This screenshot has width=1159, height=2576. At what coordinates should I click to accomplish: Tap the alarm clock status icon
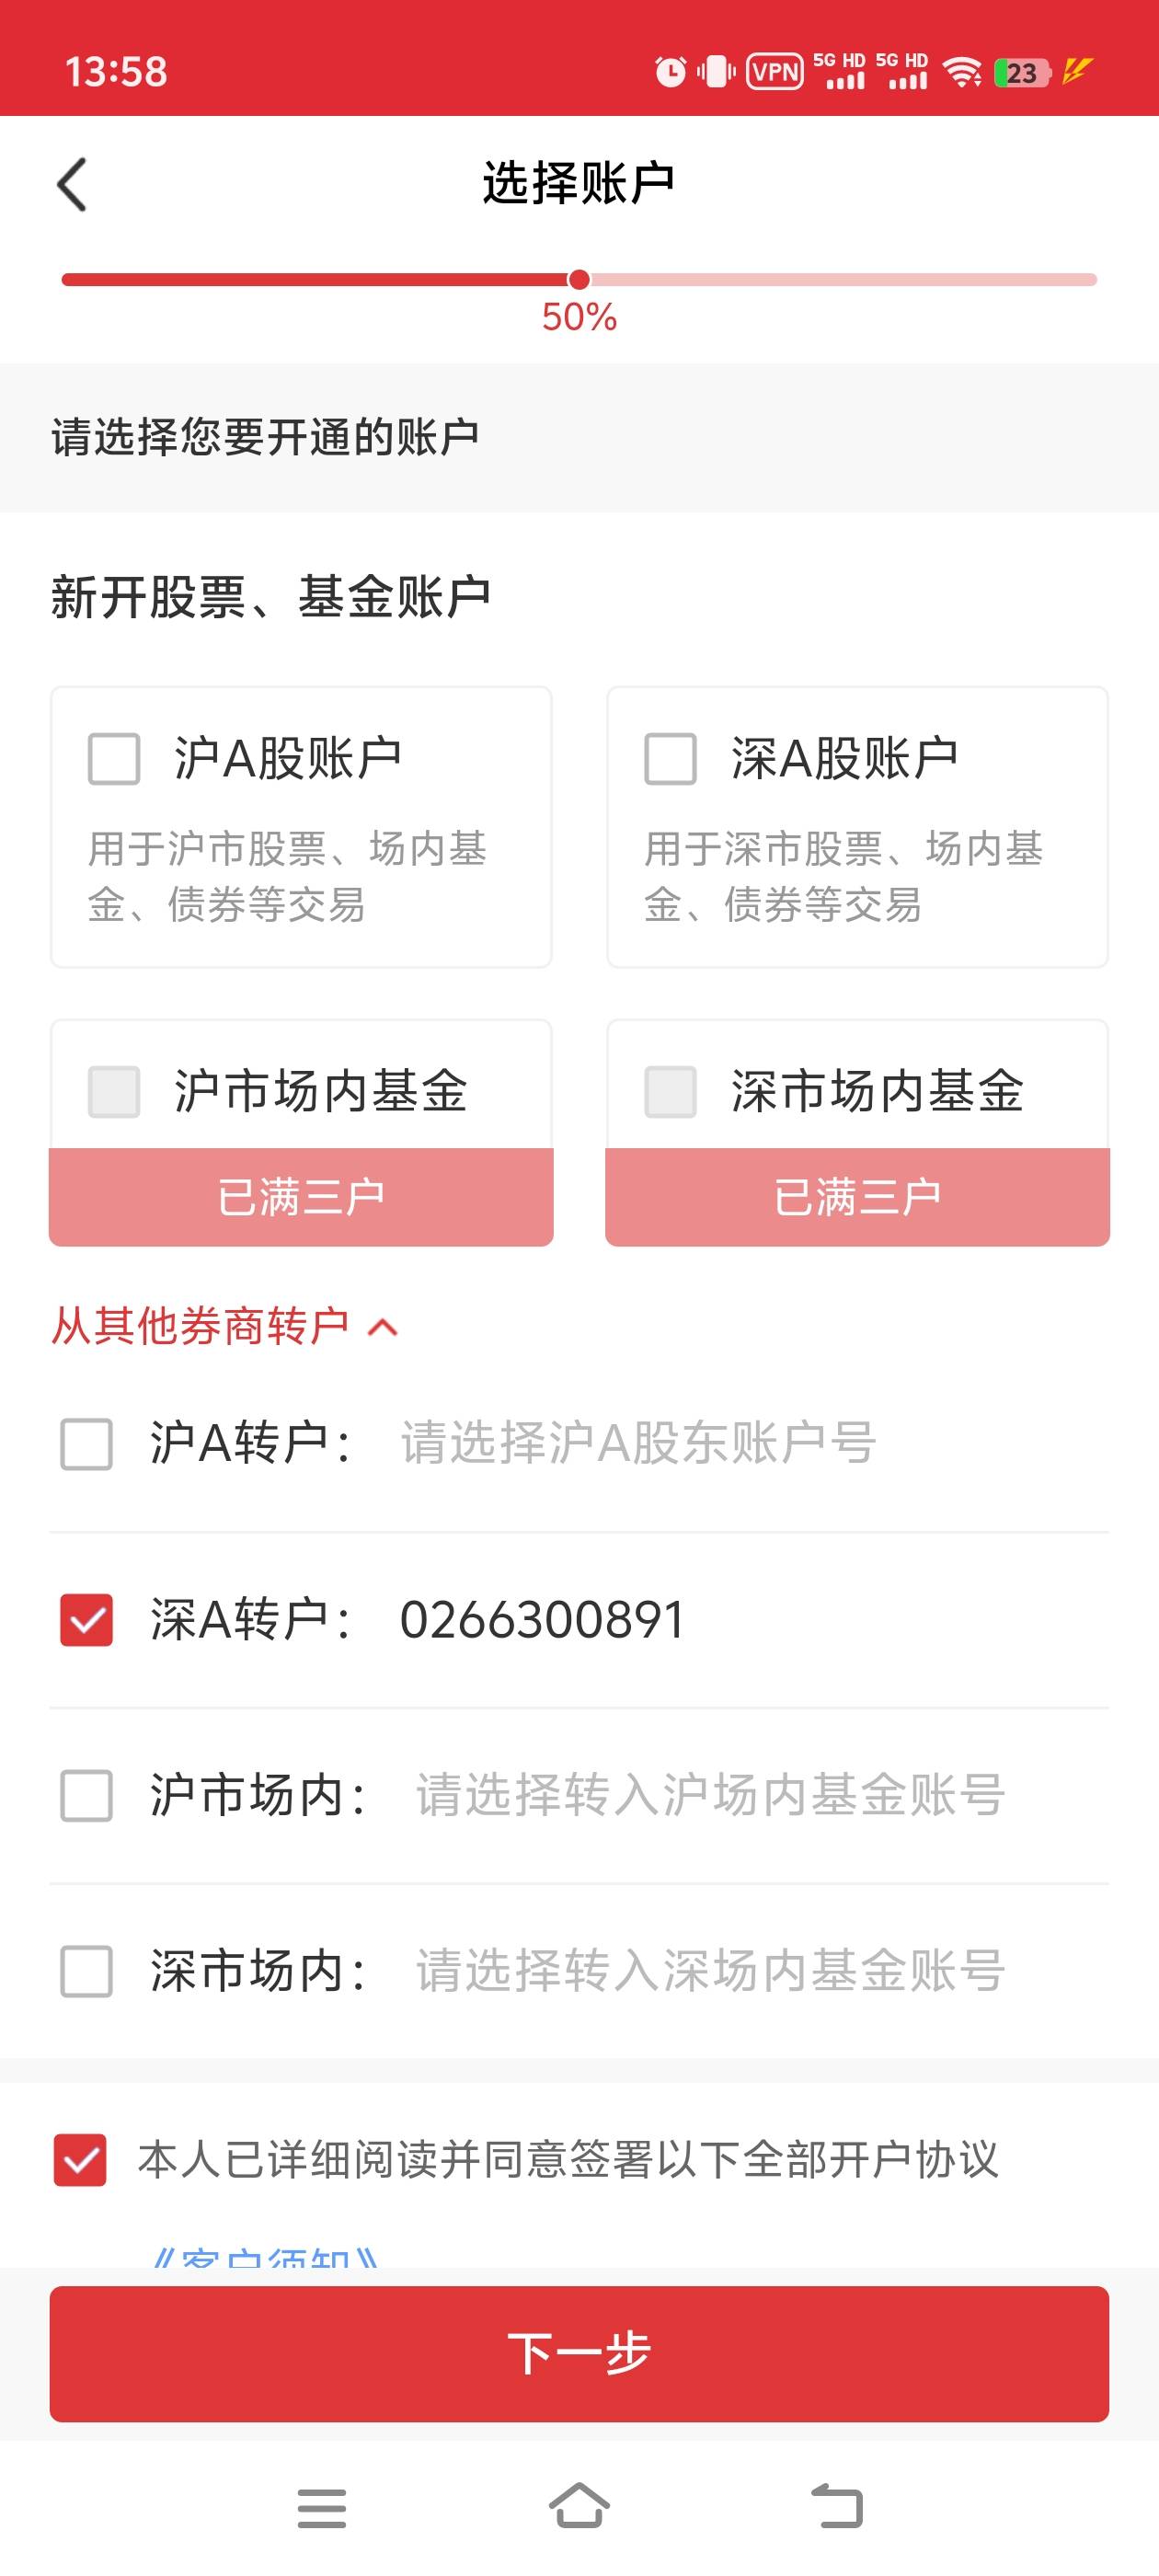(x=670, y=72)
